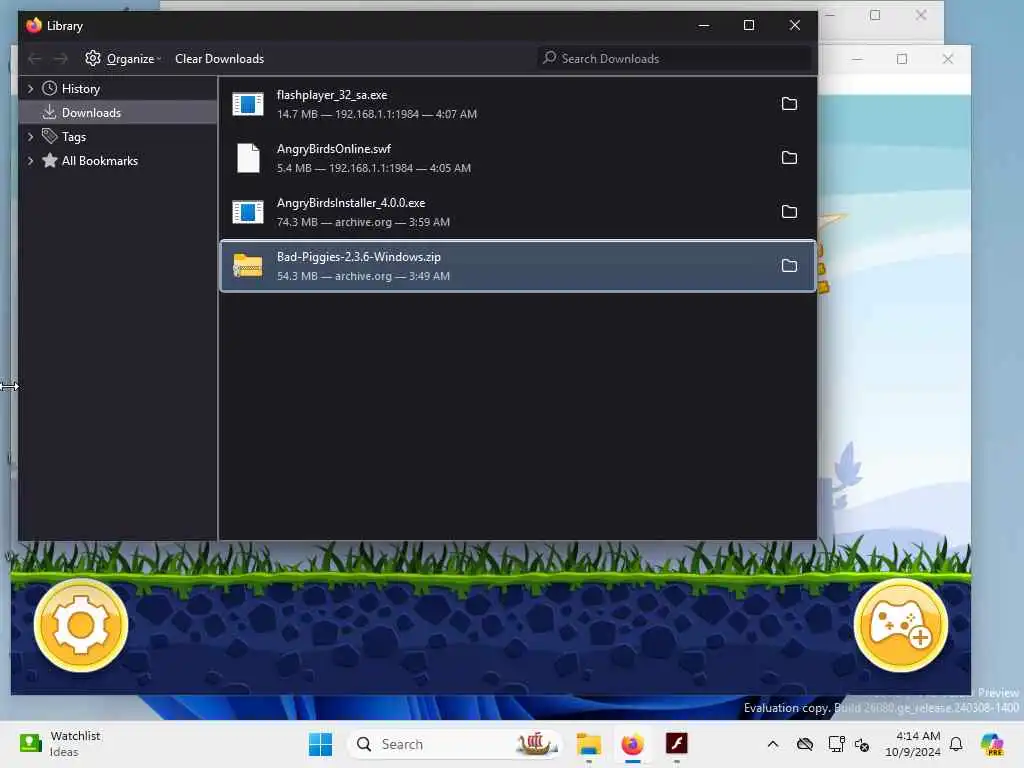Click the Bad-Piggies zip archive icon
Viewport: 1024px width, 768px height.
248,266
